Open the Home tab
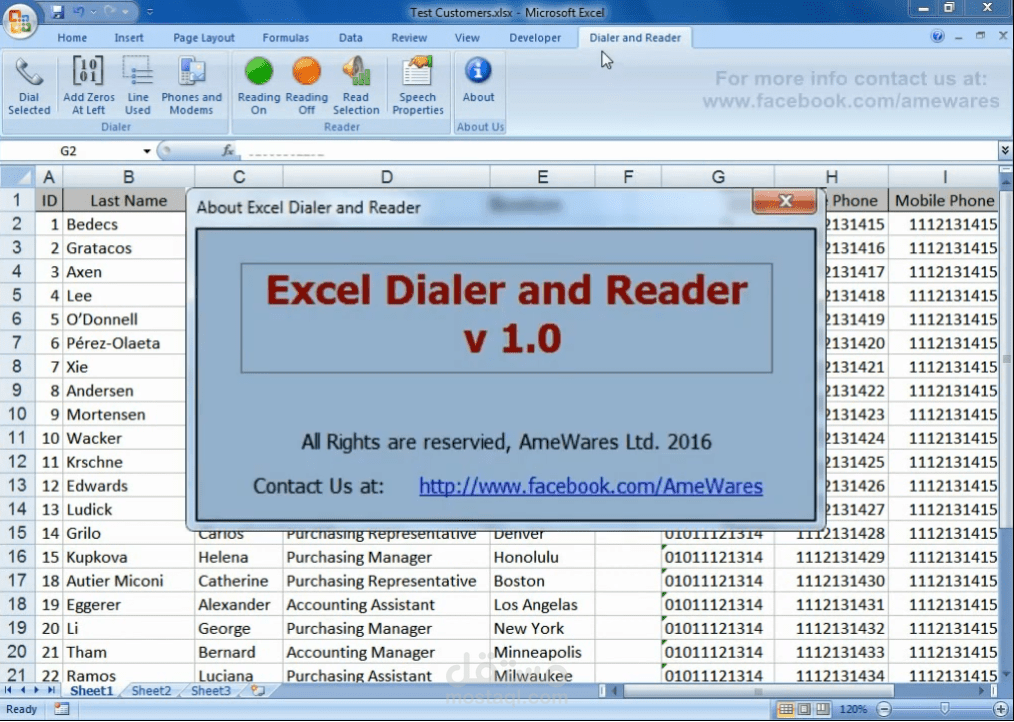This screenshot has height=722, width=1014. coord(72,38)
